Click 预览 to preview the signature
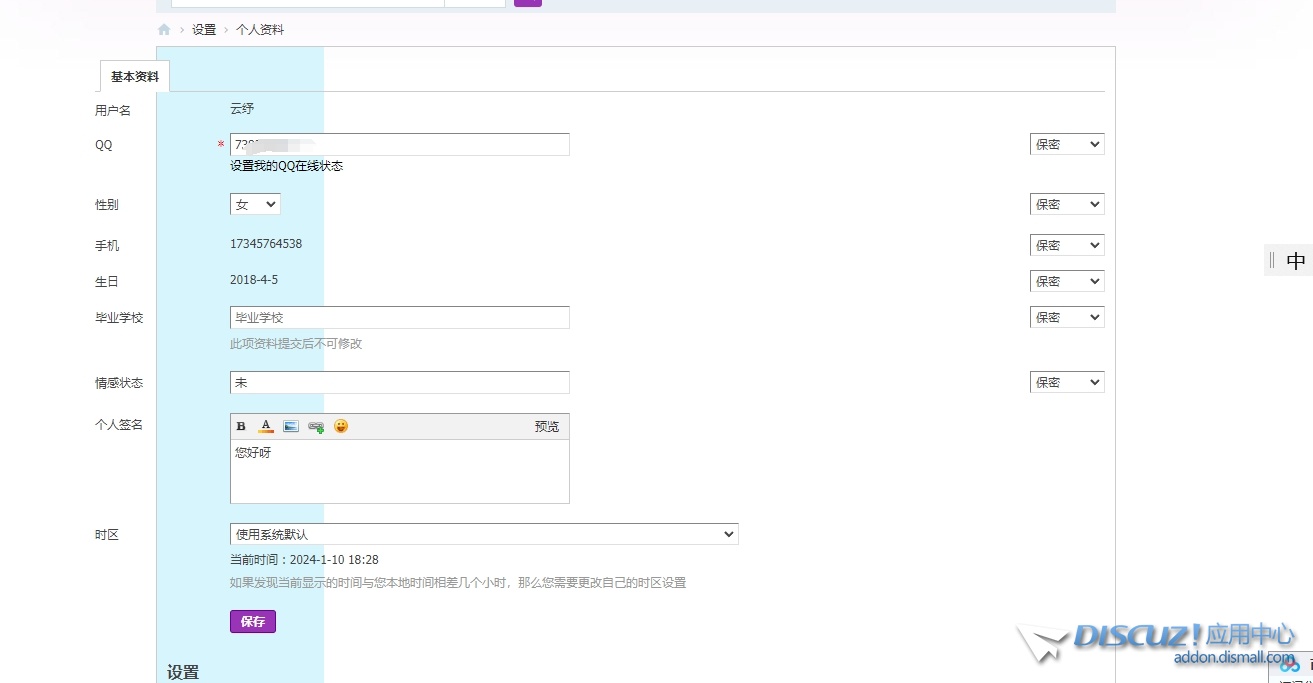Screen dimensions: 1313x683 pos(547,427)
